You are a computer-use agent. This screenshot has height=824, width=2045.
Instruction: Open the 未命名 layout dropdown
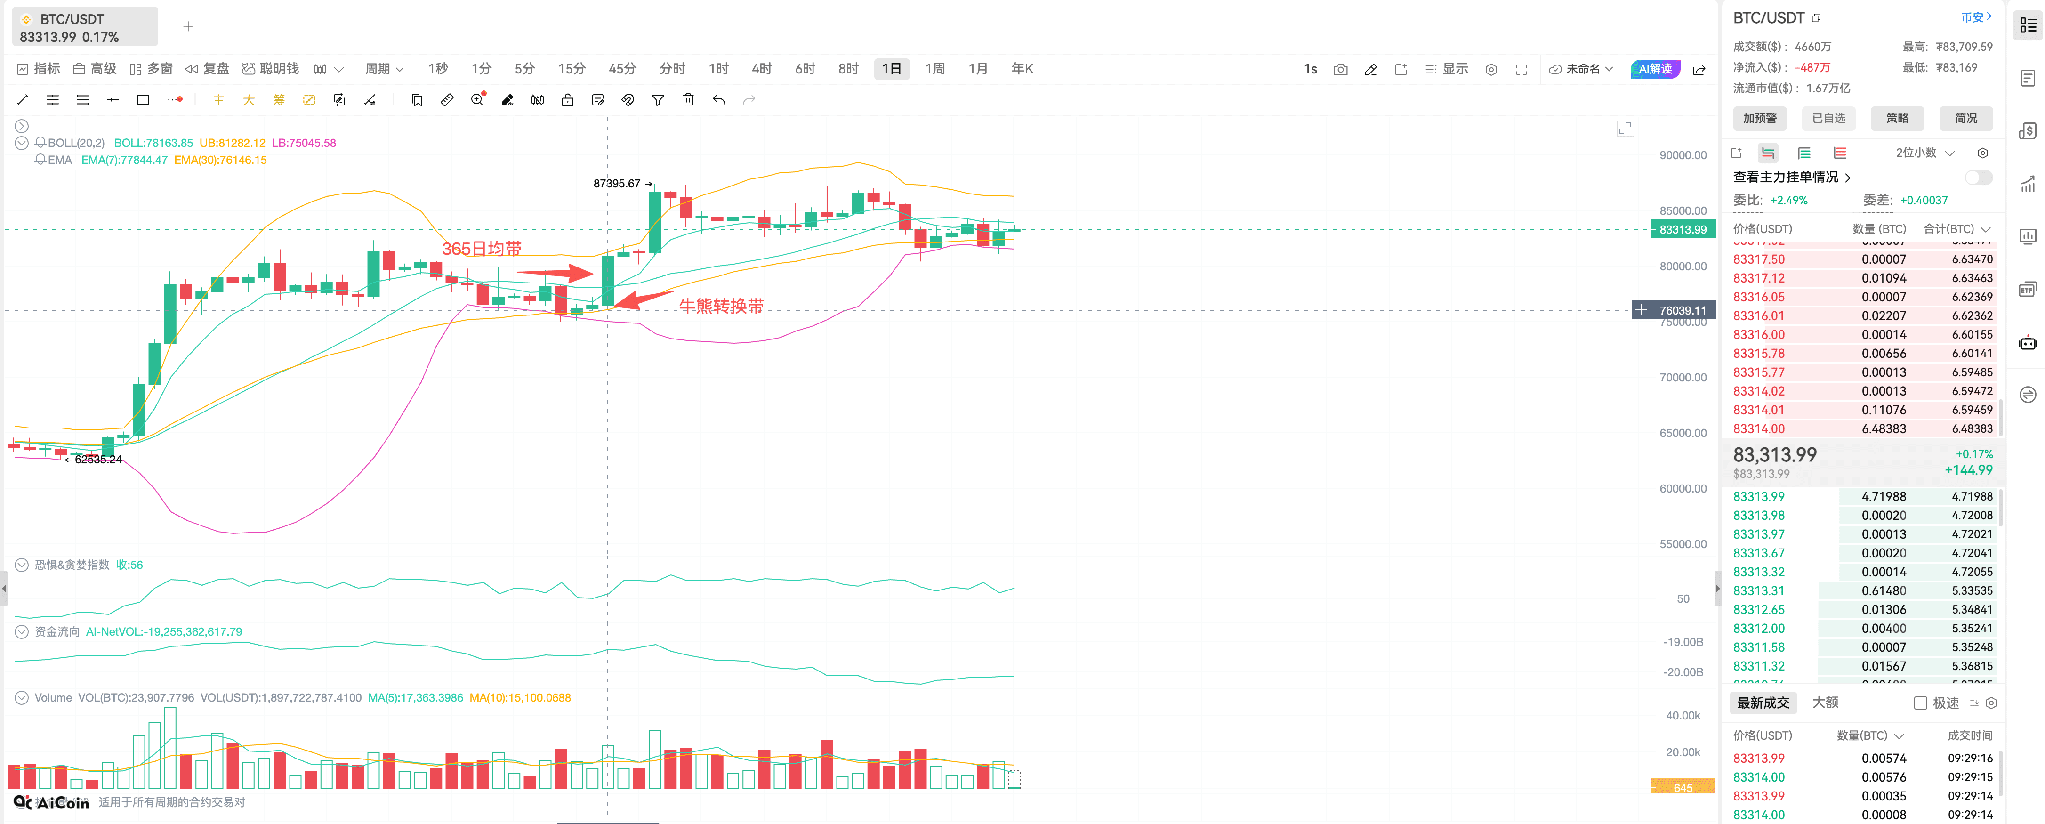pos(1581,69)
